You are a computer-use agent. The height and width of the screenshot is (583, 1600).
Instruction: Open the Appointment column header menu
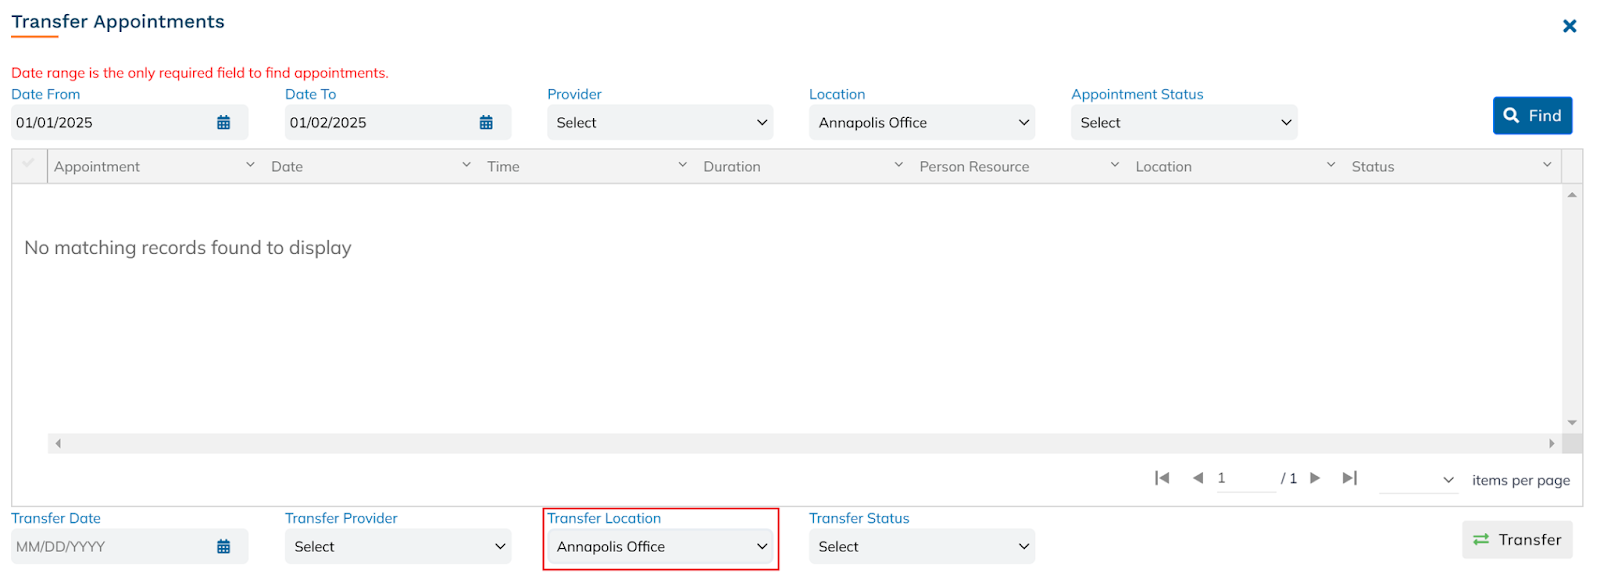click(x=250, y=165)
